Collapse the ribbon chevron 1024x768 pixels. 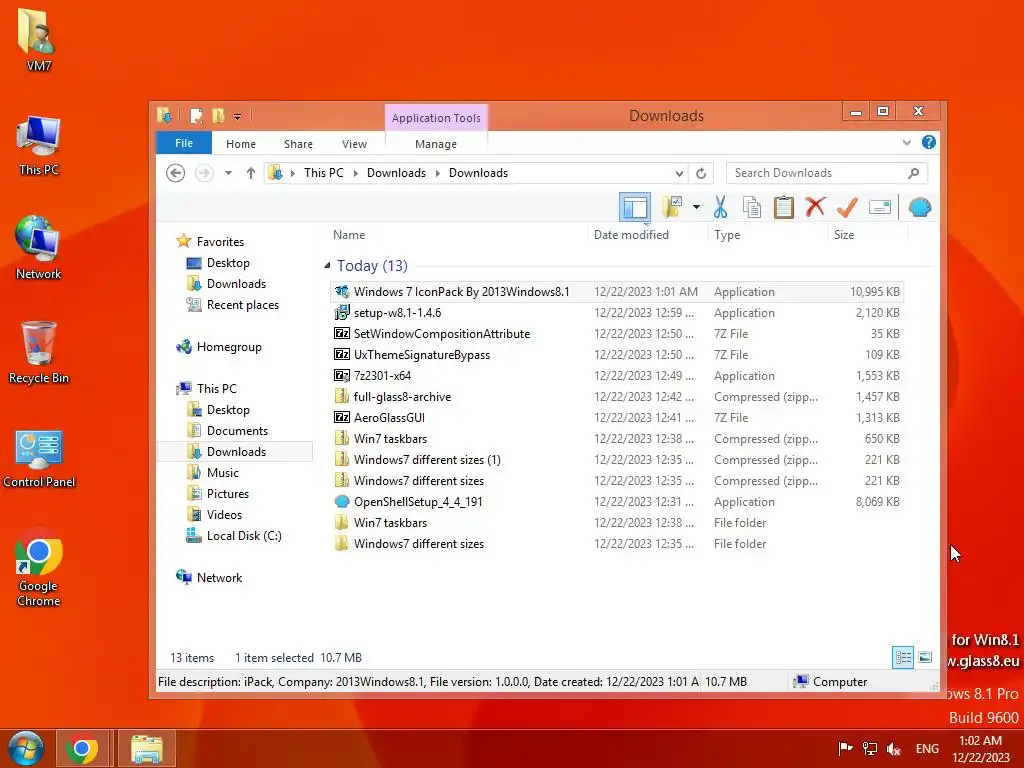tap(906, 142)
